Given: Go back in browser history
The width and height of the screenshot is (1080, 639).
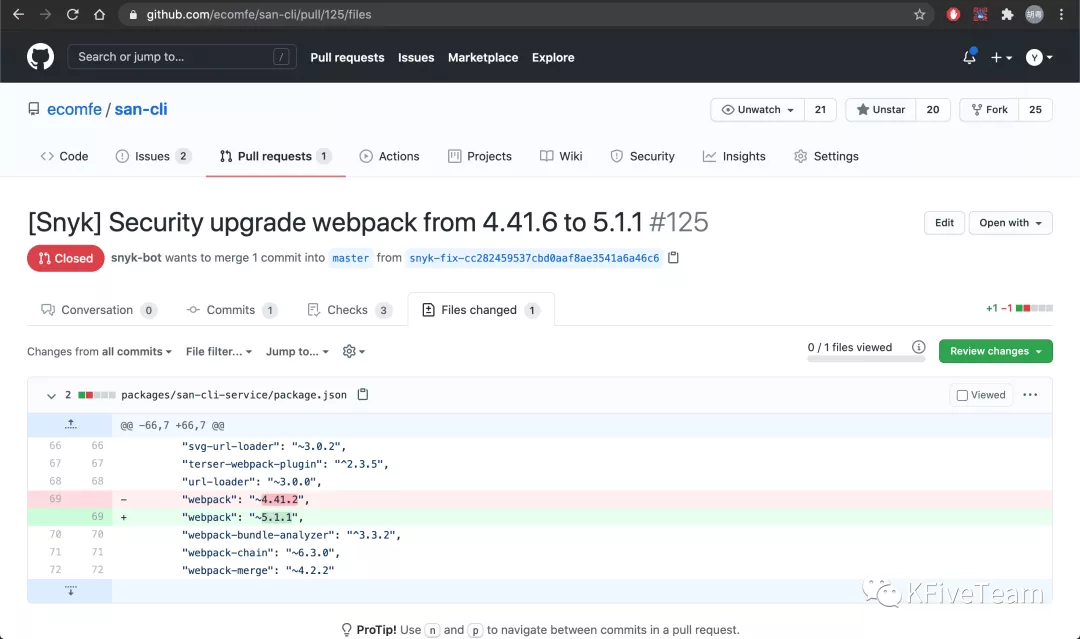Looking at the screenshot, I should [x=19, y=14].
